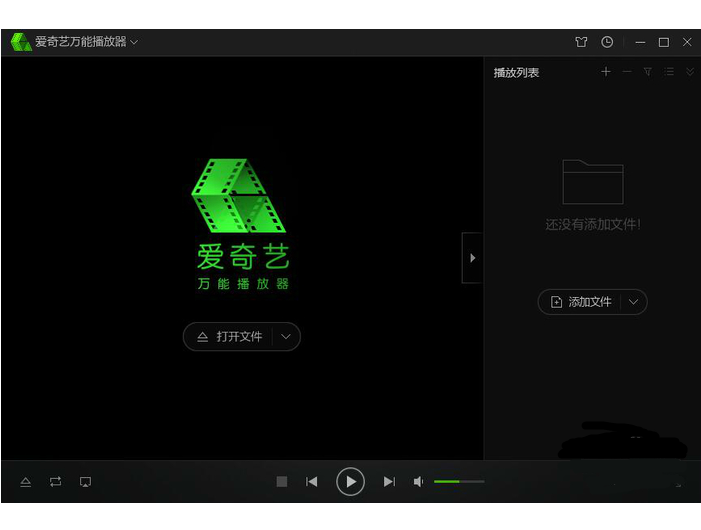Click the 还没有添加文件! message
Viewport: 701px width, 530px height.
click(593, 224)
